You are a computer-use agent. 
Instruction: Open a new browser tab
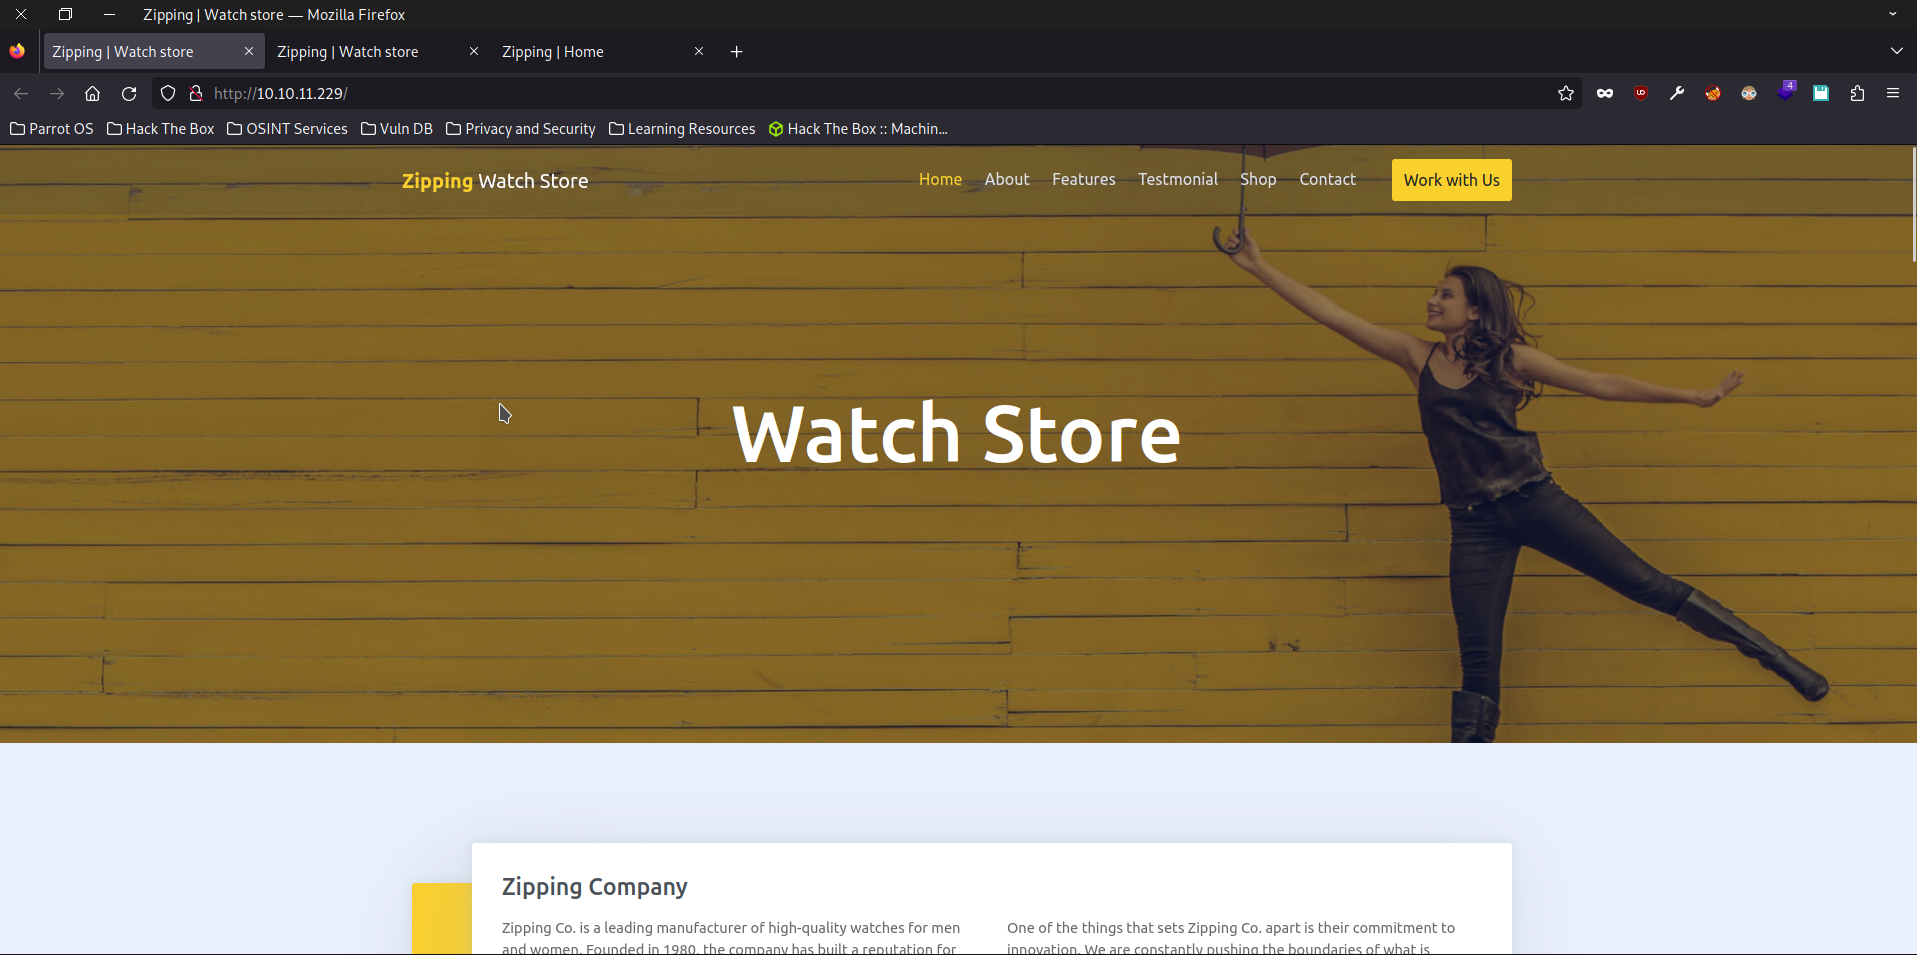(737, 52)
